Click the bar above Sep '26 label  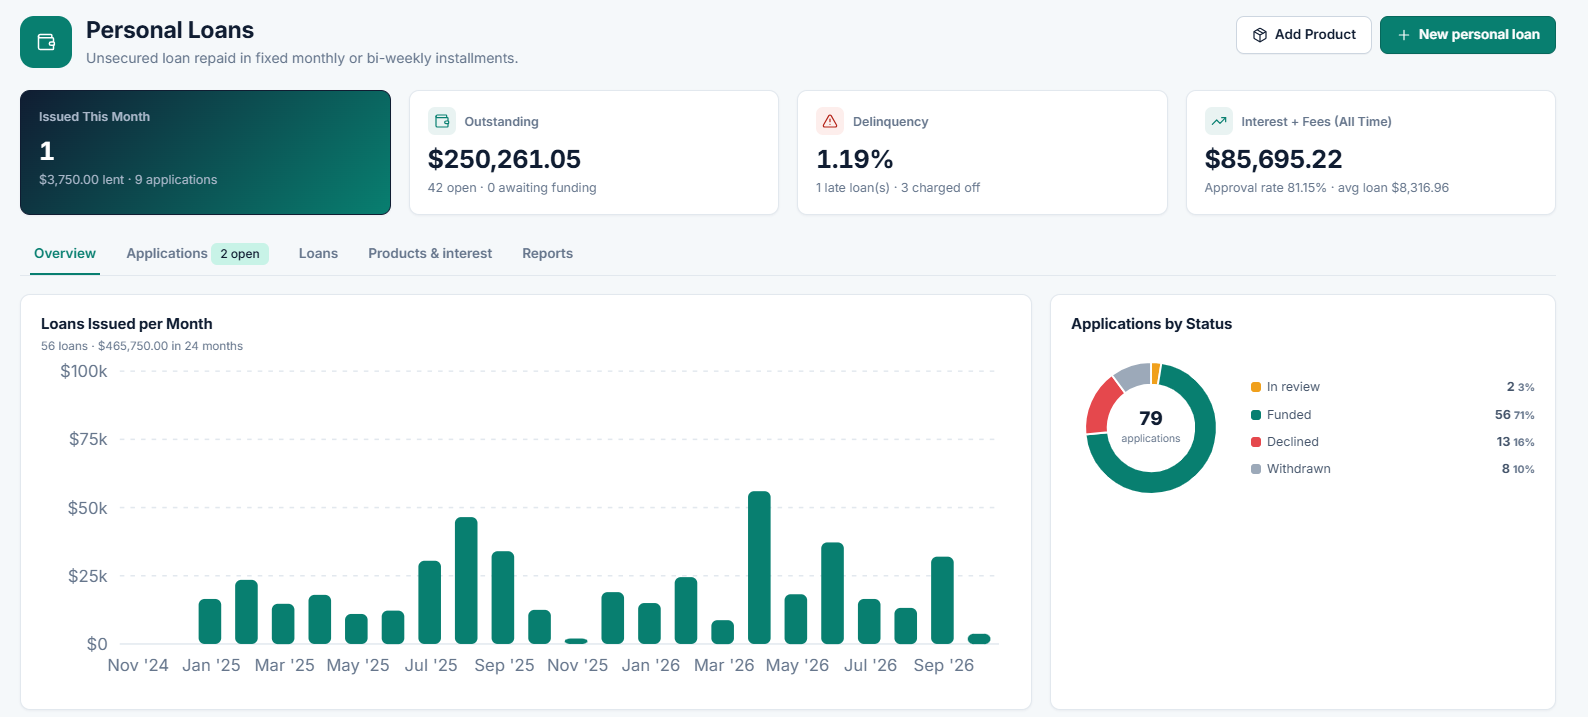pyautogui.click(x=942, y=600)
